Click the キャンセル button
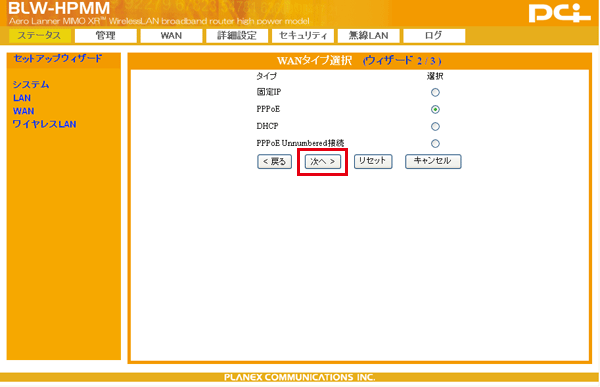Viewport: 600px width, 387px height. 433,161
